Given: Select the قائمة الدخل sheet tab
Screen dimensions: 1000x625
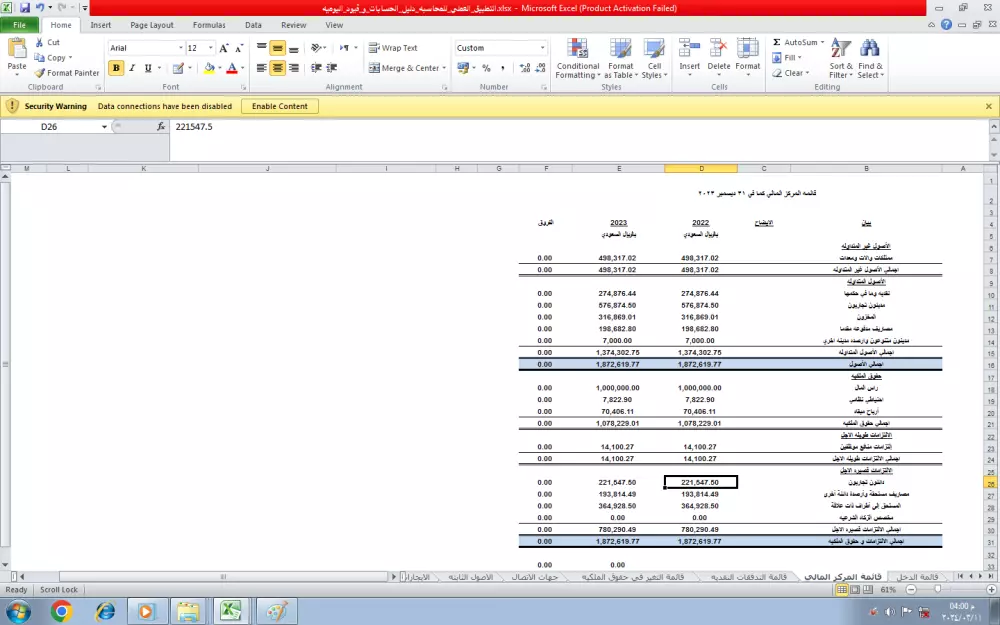Looking at the screenshot, I should point(917,577).
